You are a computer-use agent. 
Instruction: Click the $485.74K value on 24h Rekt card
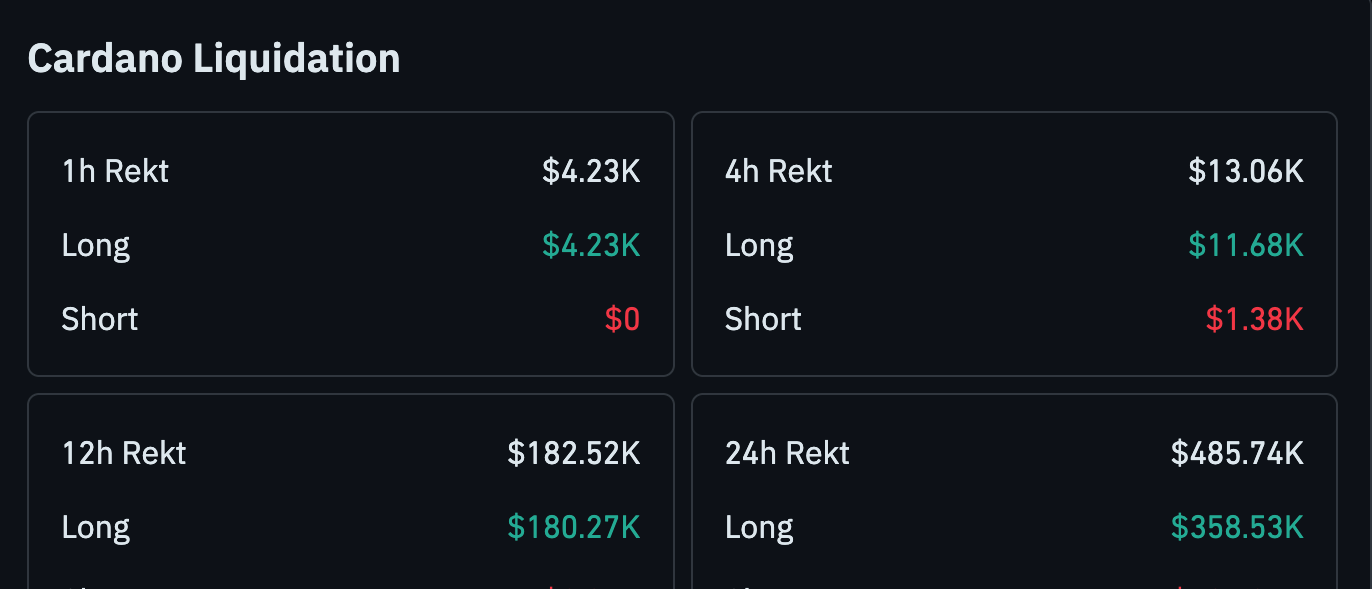coord(1237,453)
